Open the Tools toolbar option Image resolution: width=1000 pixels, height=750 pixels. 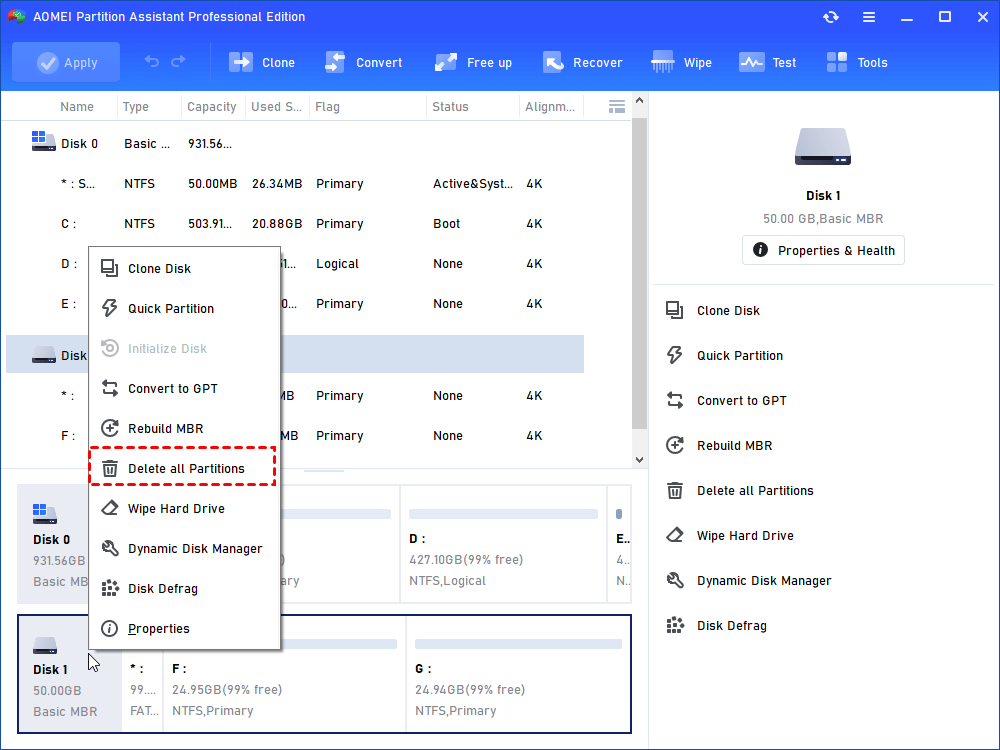[x=857, y=62]
